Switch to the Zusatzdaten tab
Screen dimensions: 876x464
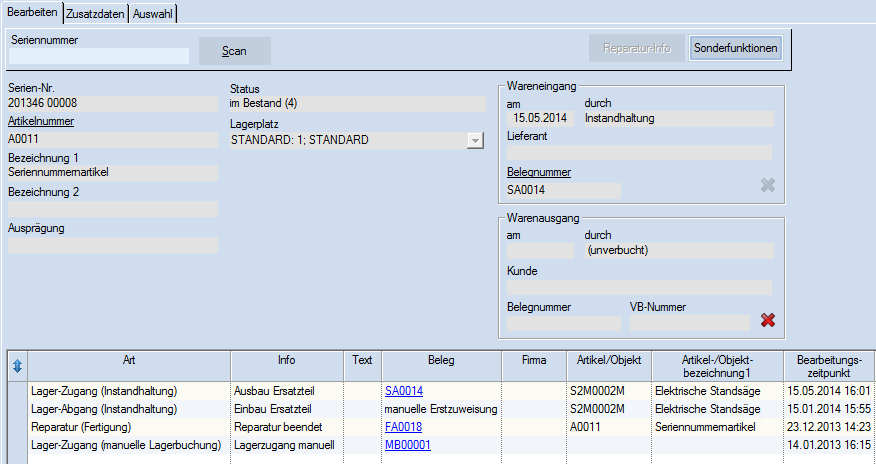[x=95, y=12]
